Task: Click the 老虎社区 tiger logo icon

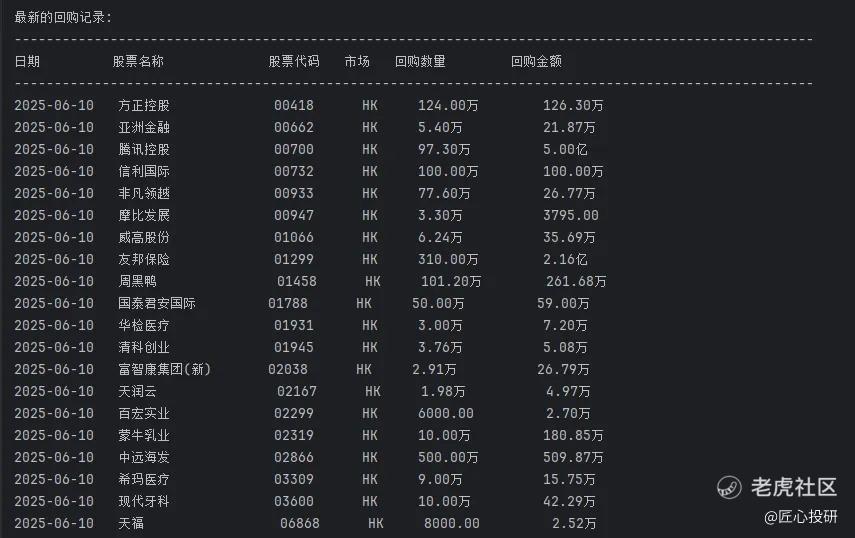Action: [729, 487]
